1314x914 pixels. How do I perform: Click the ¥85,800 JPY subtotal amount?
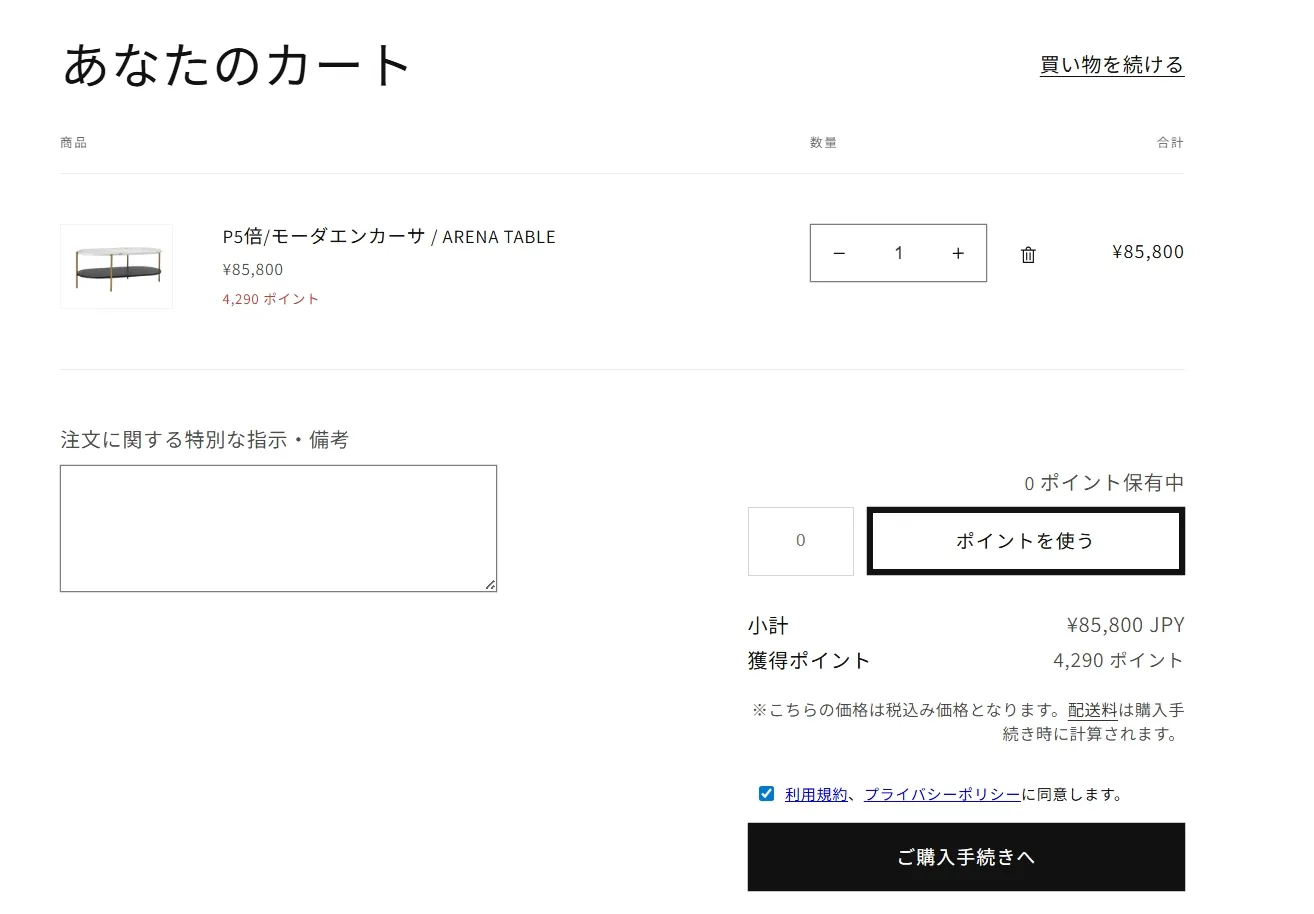pos(1125,626)
